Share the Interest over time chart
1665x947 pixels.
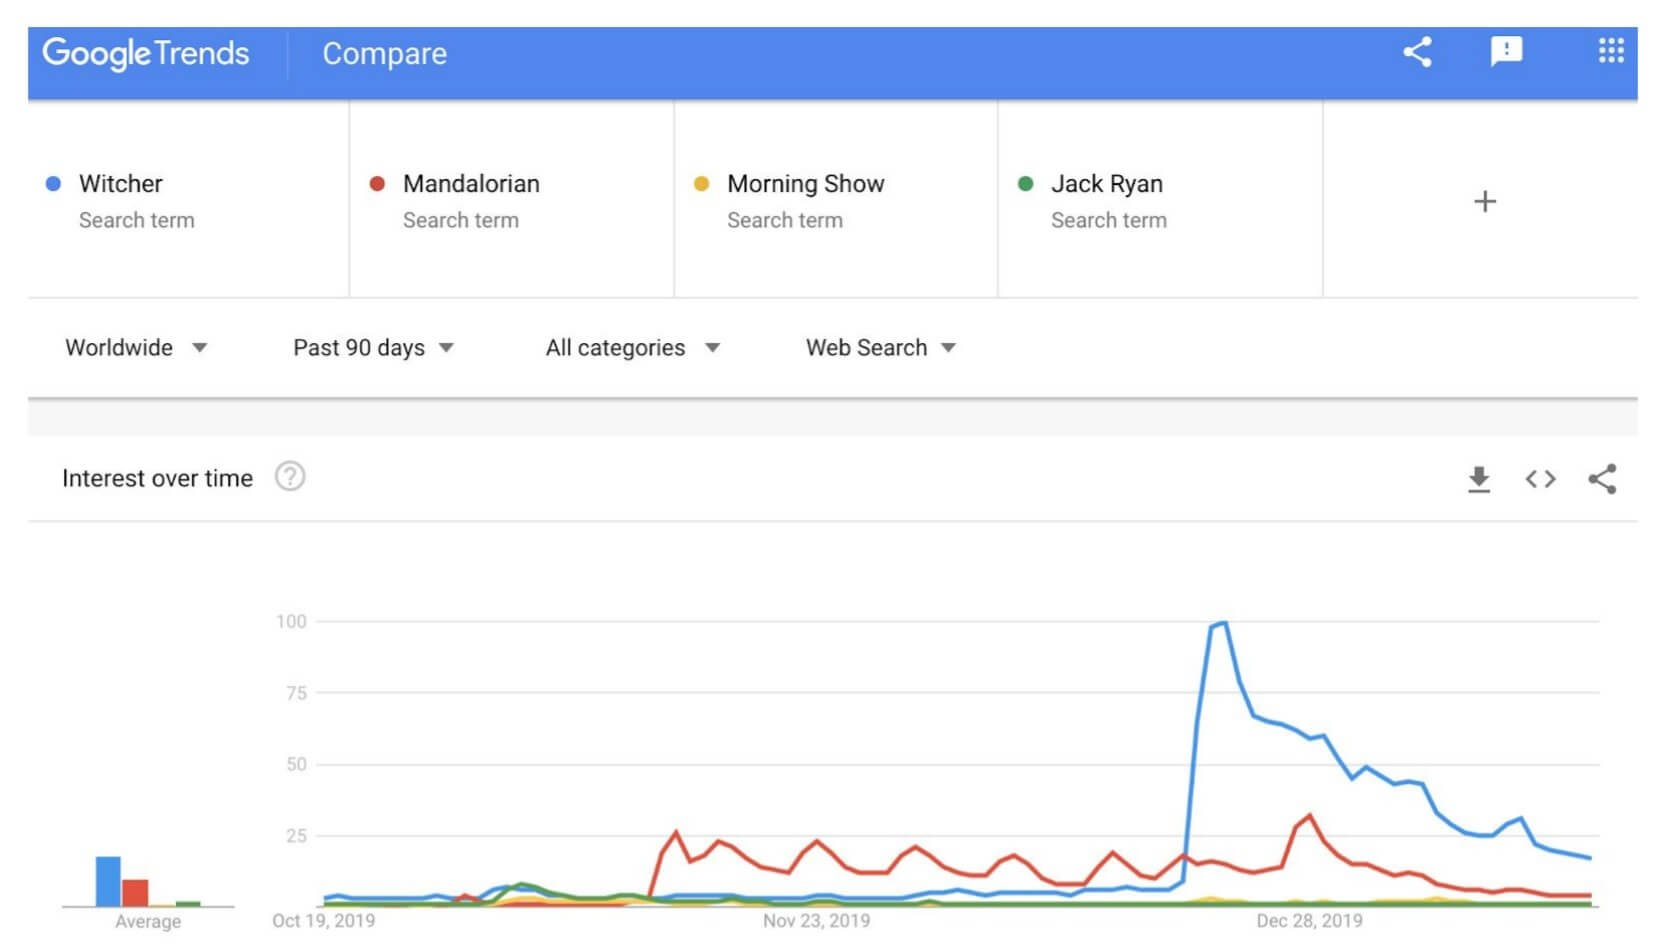tap(1602, 479)
